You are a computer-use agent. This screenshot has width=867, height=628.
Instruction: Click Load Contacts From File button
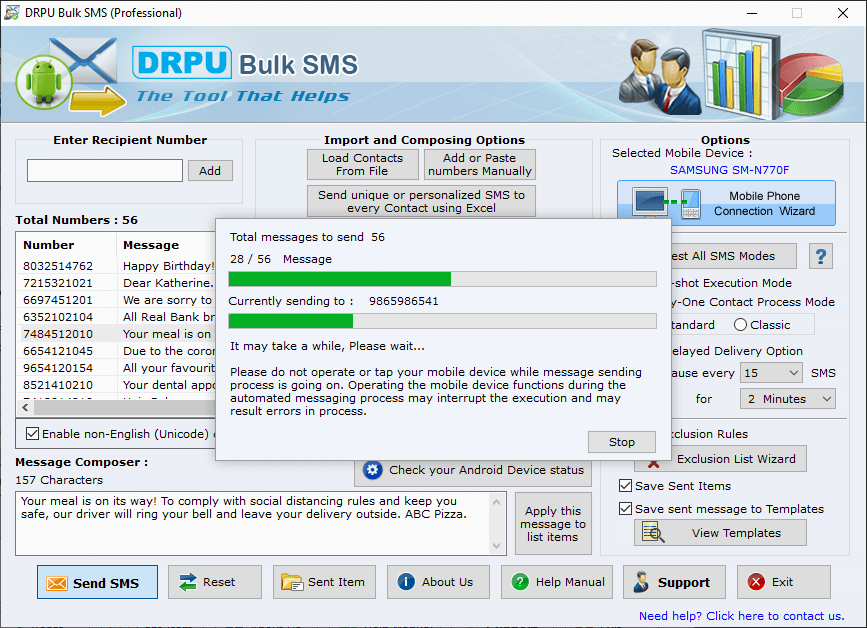coord(363,165)
